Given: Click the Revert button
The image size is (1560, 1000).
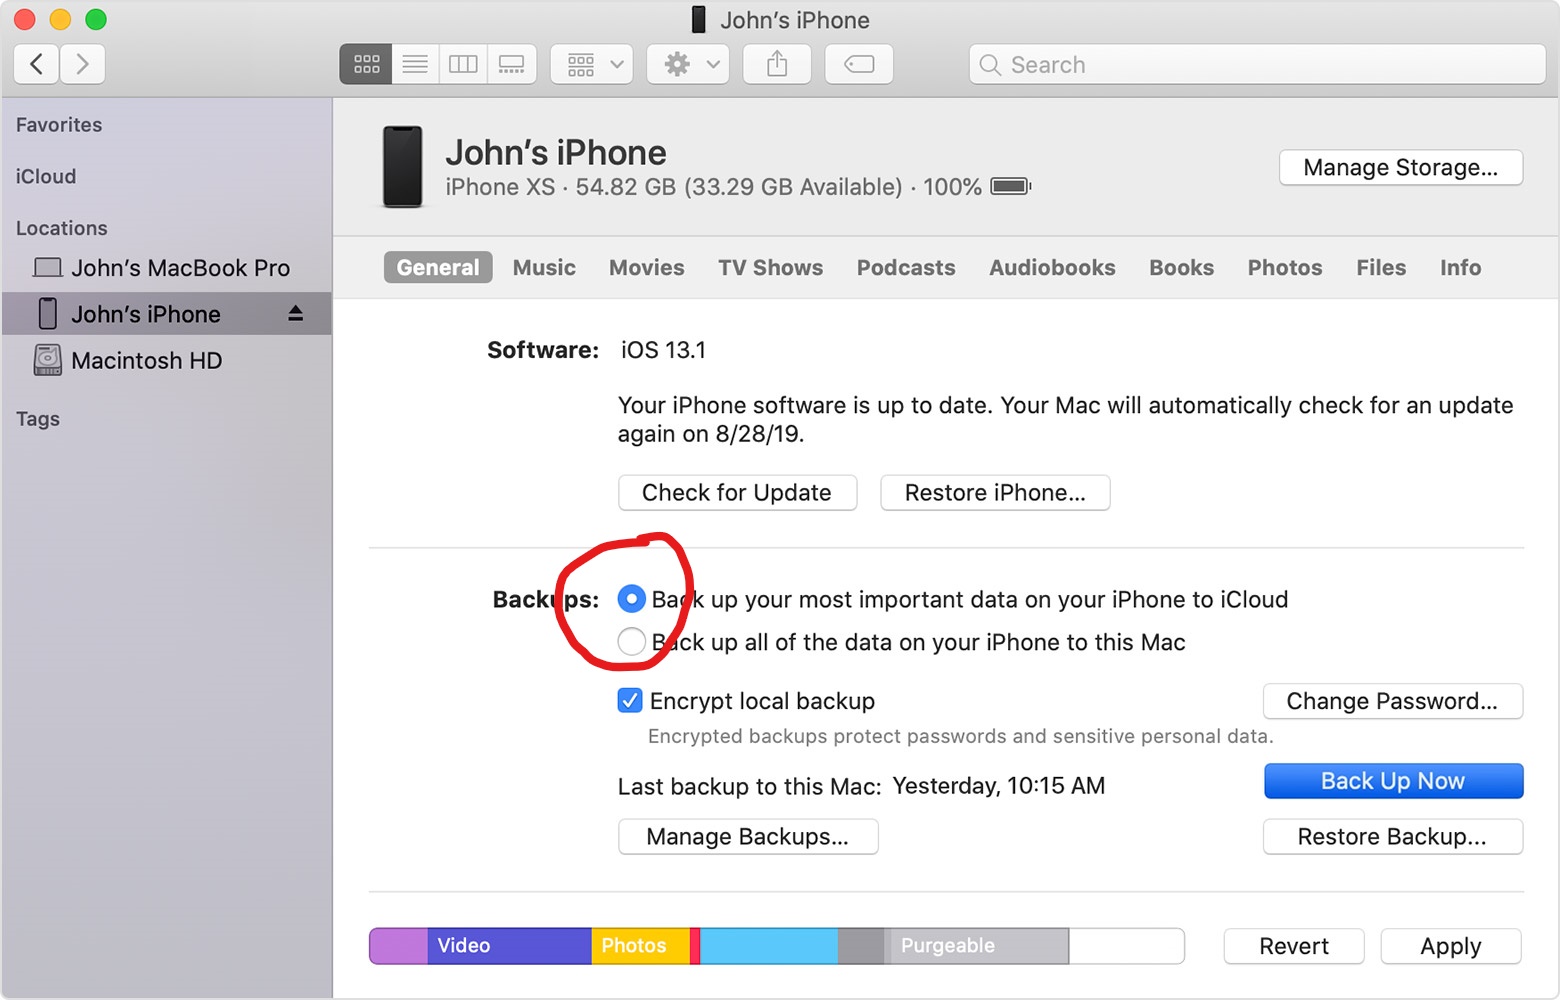Looking at the screenshot, I should coord(1294,946).
